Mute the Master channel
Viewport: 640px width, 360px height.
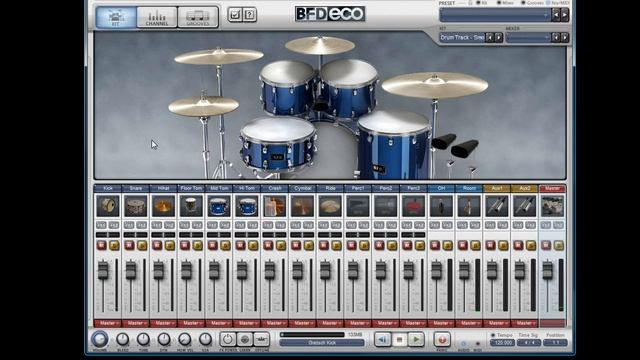point(546,245)
